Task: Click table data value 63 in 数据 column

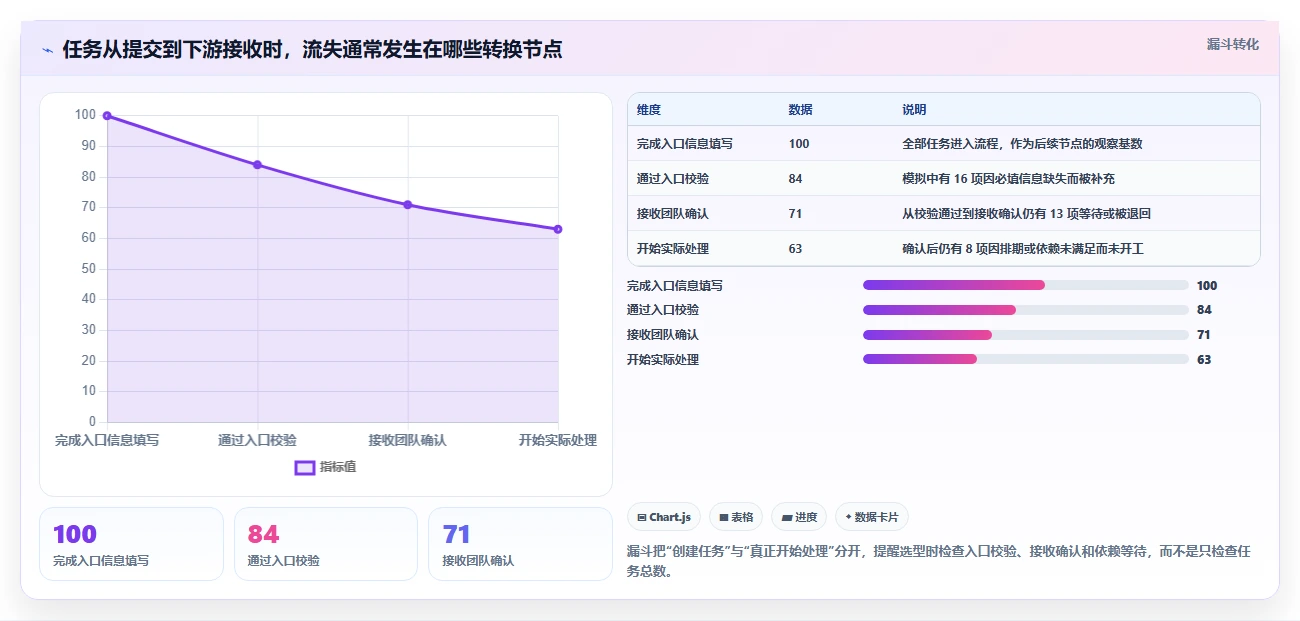Action: coord(796,249)
